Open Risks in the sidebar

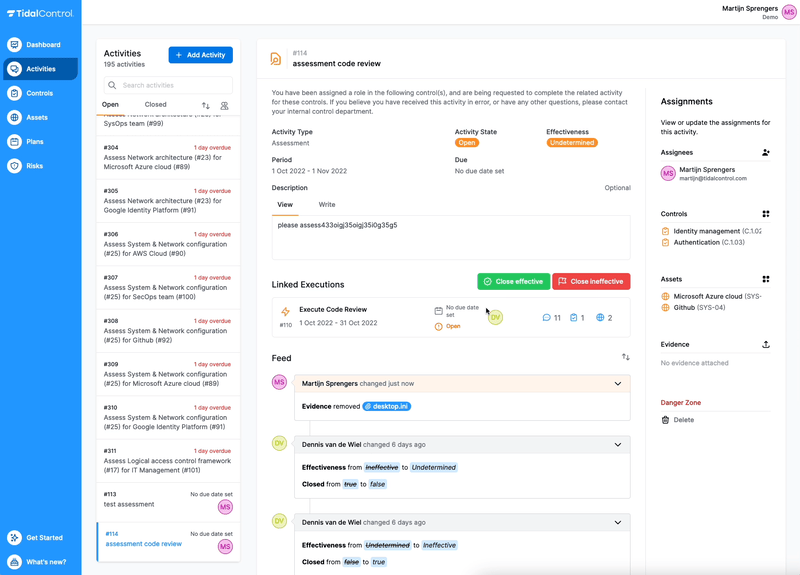(x=34, y=166)
